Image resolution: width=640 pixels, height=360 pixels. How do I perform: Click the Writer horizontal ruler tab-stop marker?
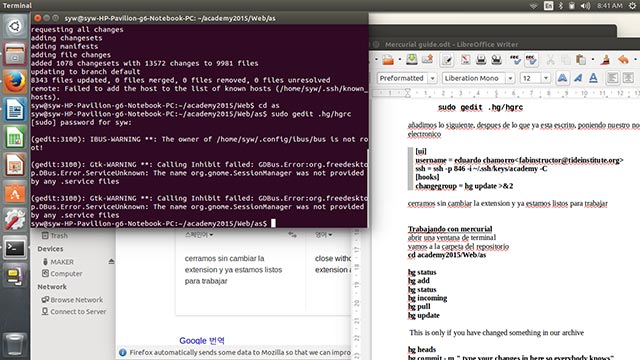pos(407,93)
